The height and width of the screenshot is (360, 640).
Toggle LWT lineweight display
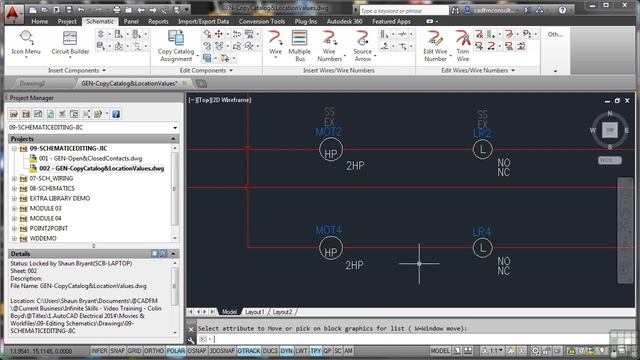pos(301,351)
